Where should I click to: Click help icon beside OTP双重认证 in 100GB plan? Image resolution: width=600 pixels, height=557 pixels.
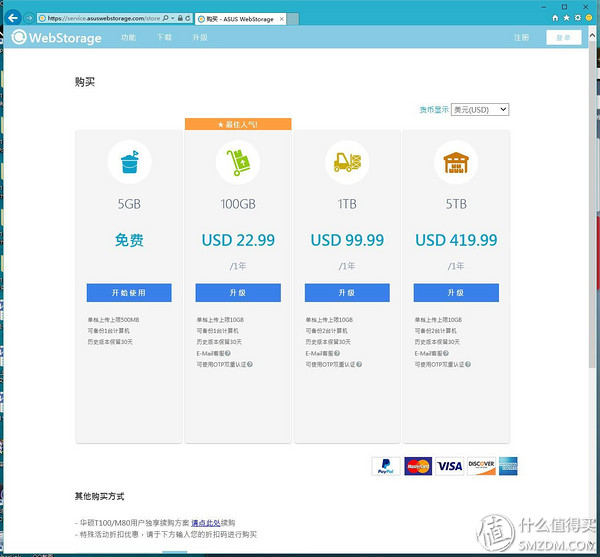250,364
